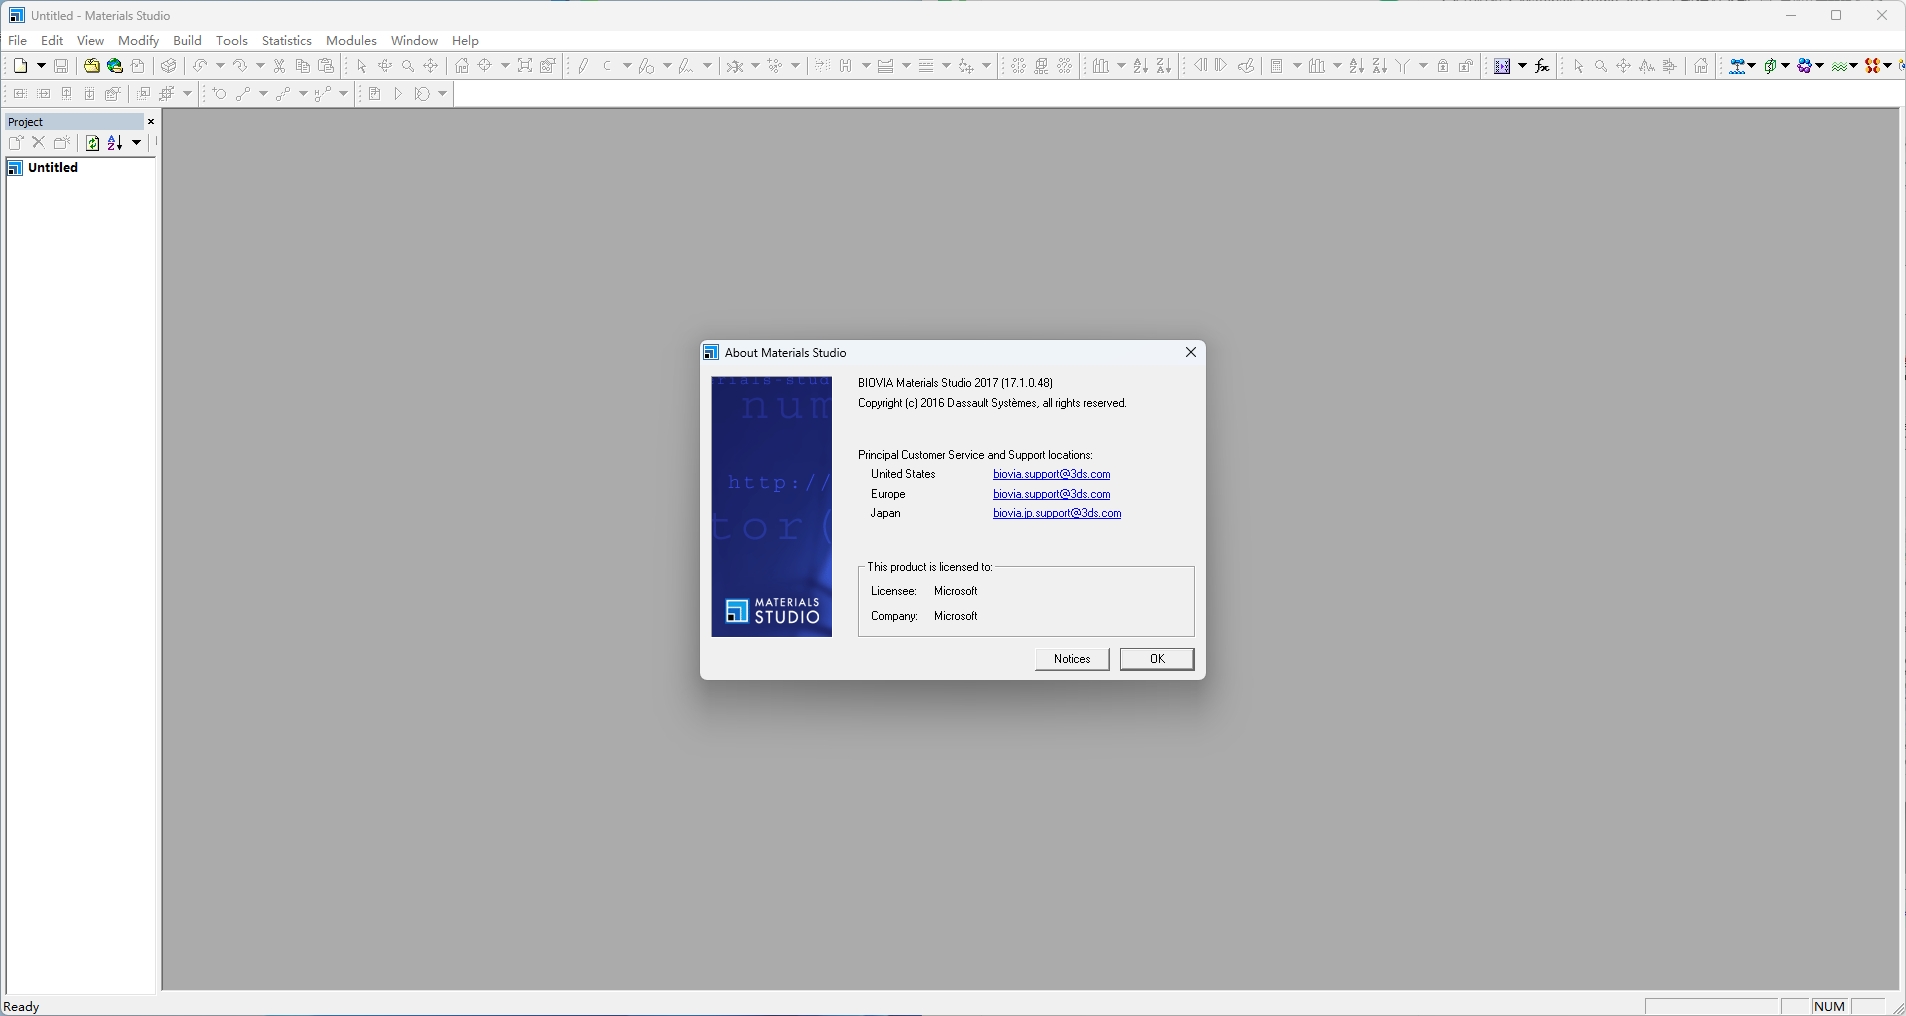Click the Undo arrow icon
Screen dimensions: 1906x1016
tap(200, 66)
